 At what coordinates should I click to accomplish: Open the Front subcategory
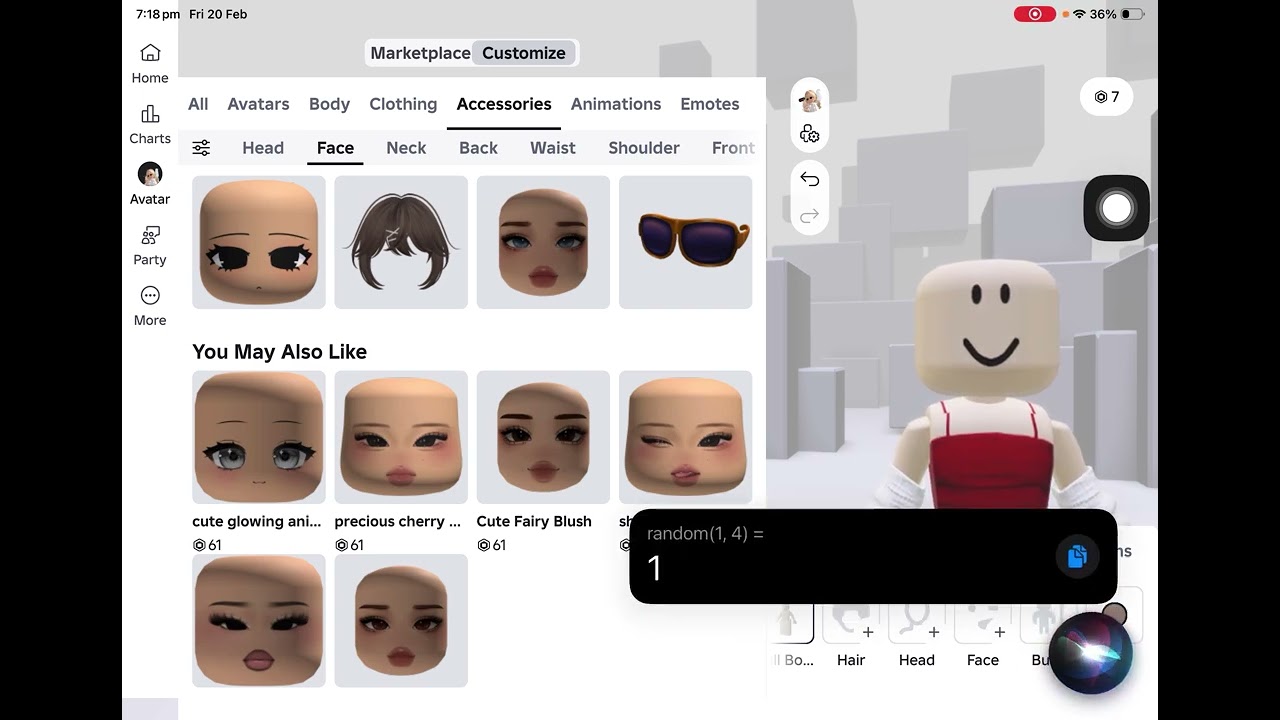(733, 148)
